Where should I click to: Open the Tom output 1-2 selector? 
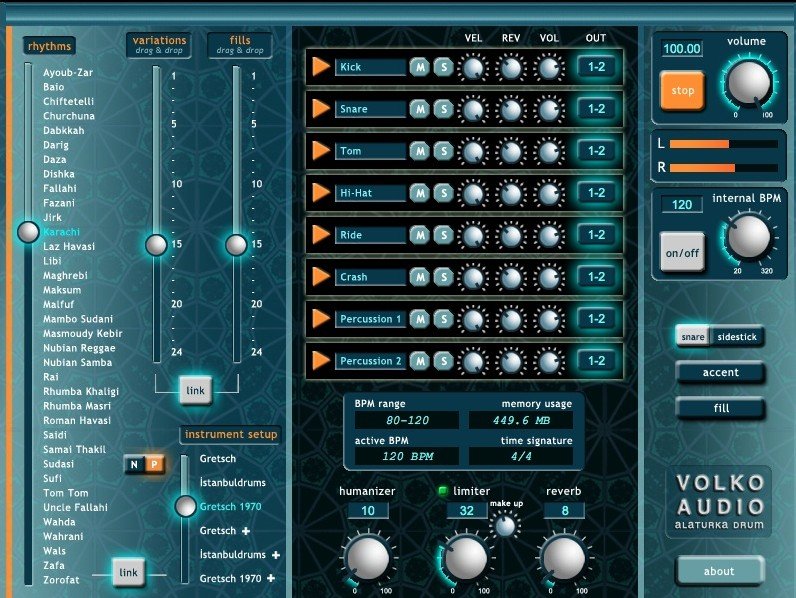point(597,151)
